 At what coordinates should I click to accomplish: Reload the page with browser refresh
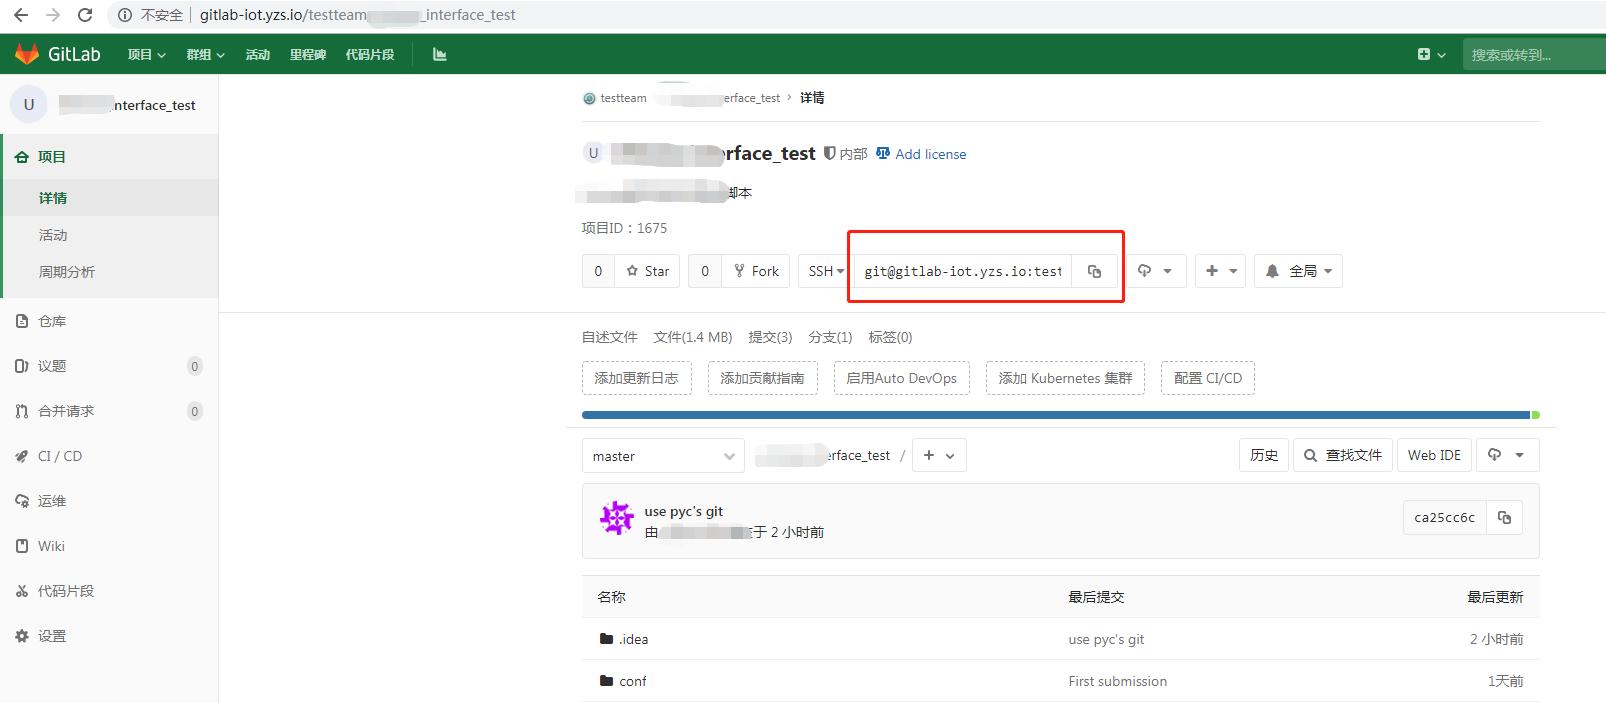(85, 15)
